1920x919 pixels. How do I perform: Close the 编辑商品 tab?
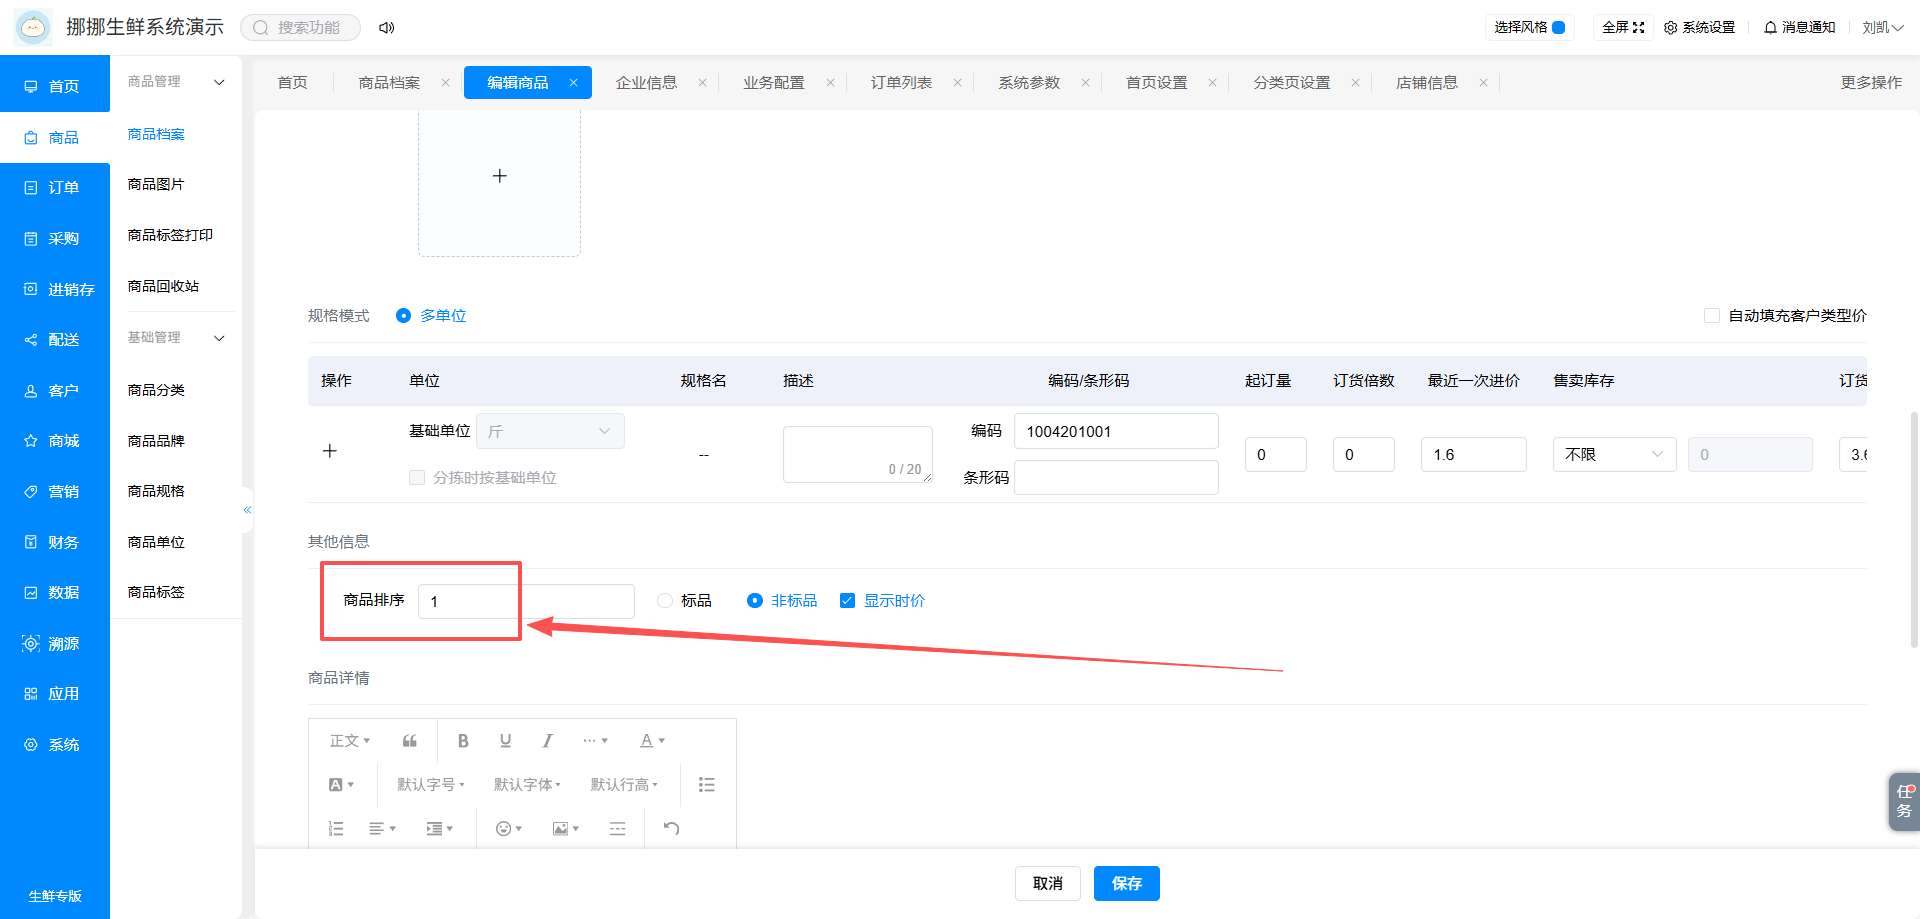coord(573,83)
